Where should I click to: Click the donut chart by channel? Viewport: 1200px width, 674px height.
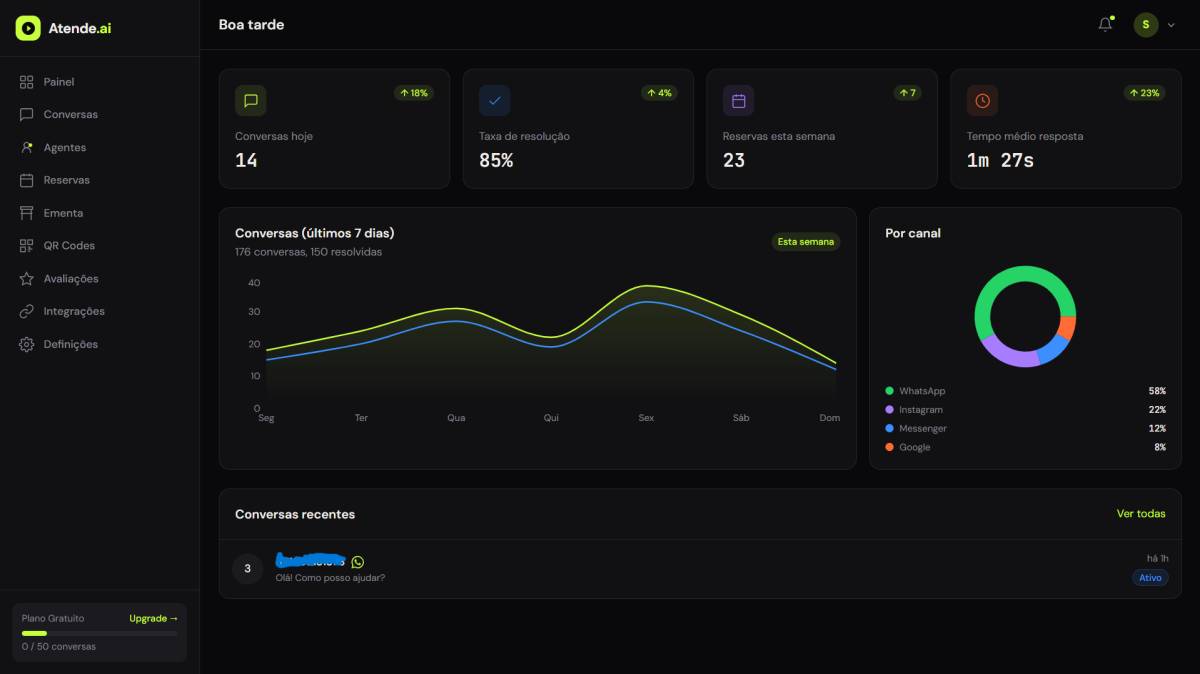(1025, 316)
